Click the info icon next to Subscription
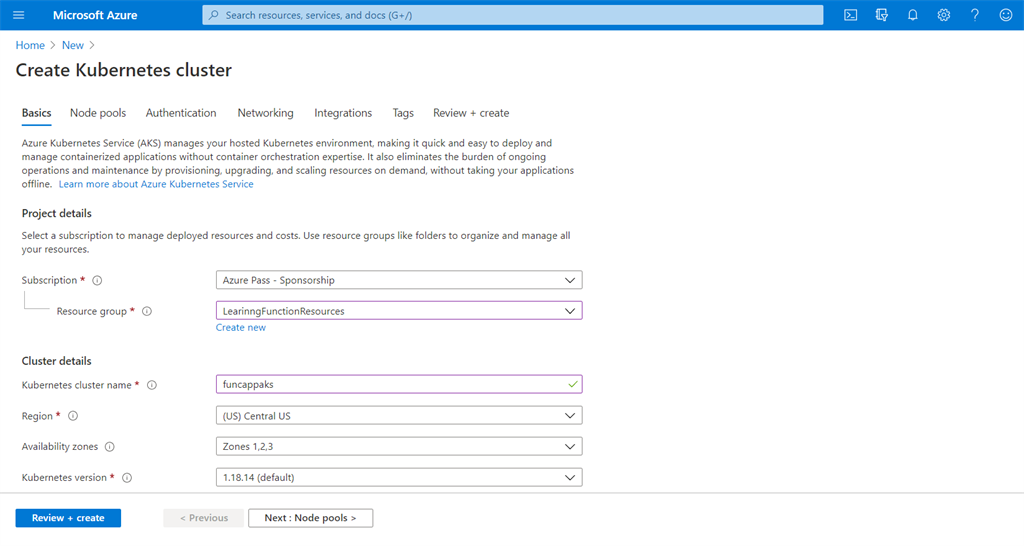Viewport: 1024px width, 546px height. (x=97, y=281)
